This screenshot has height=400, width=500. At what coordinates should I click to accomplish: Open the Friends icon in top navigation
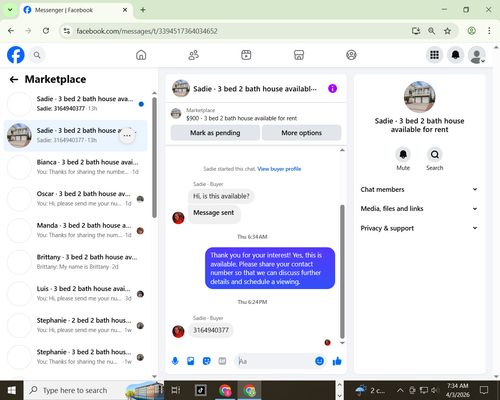194,55
